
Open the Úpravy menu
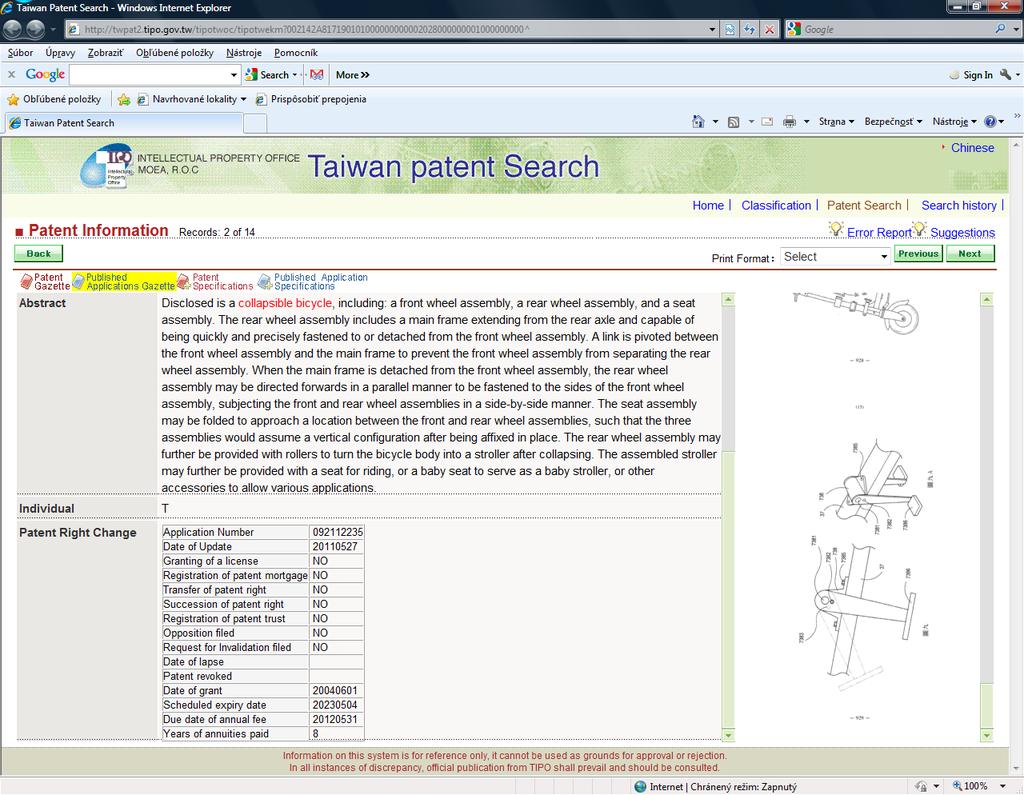(x=60, y=53)
